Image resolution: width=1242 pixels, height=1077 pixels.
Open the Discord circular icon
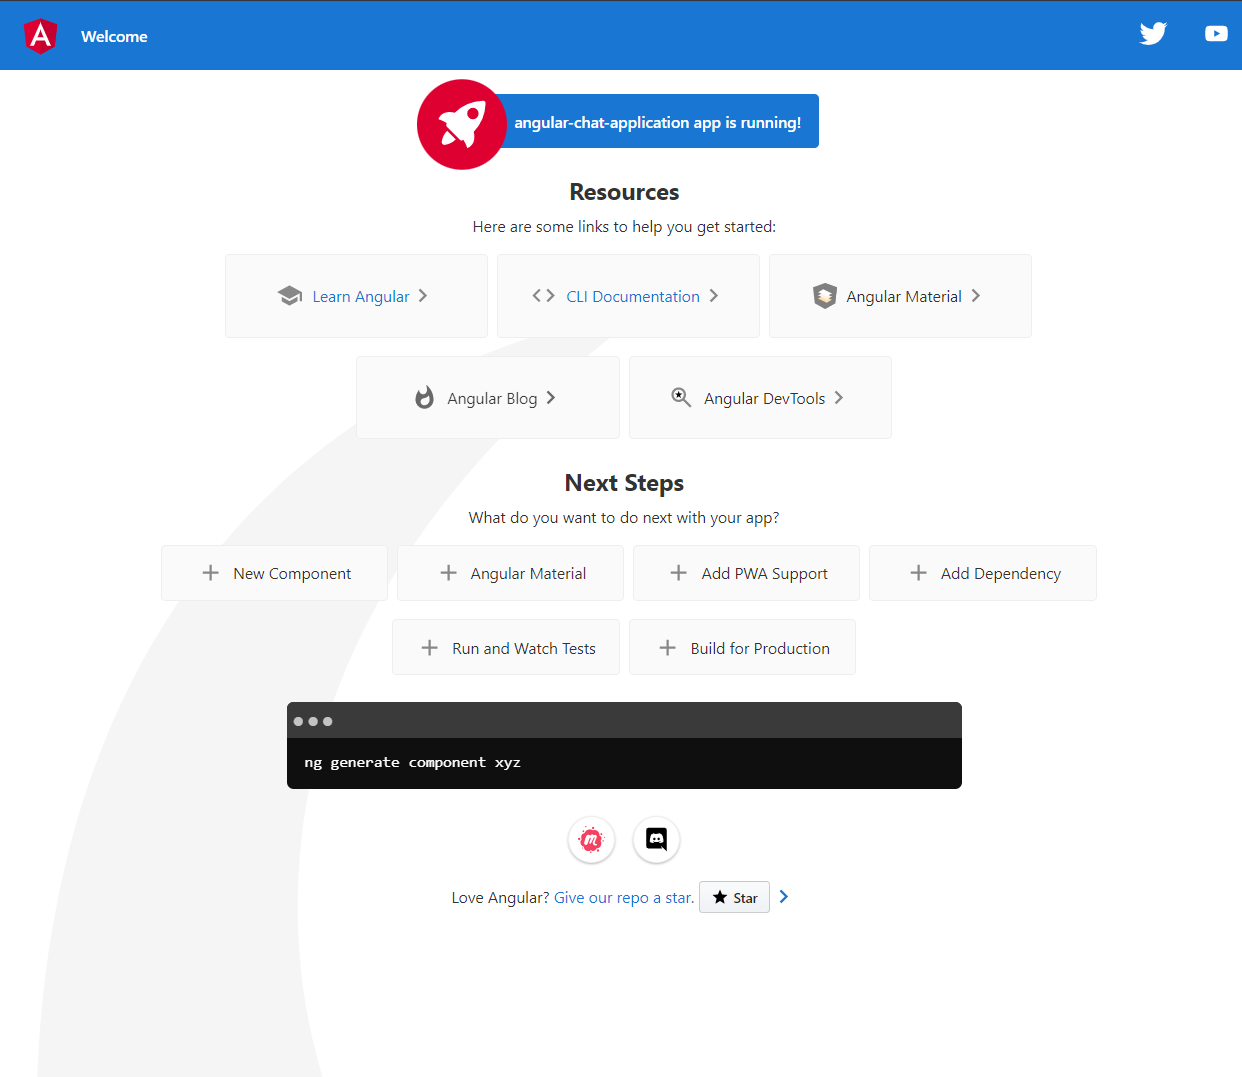pyautogui.click(x=656, y=840)
